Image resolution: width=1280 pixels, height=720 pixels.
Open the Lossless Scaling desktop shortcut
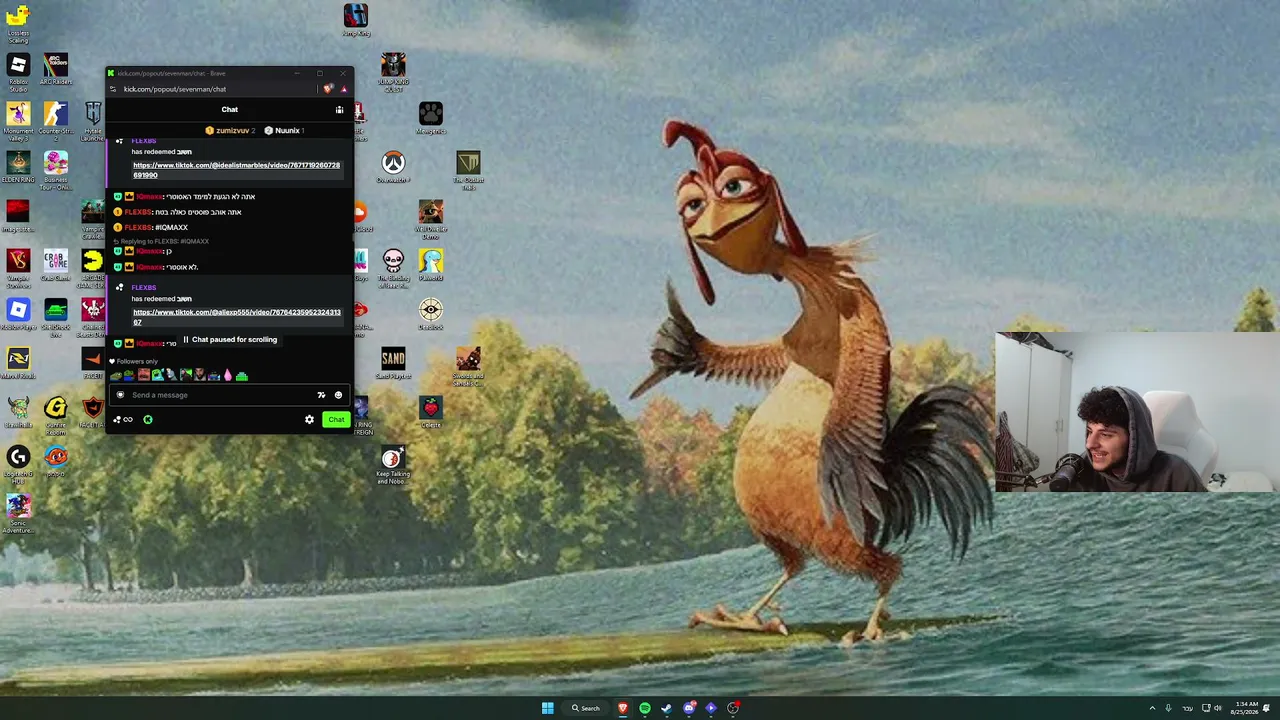(x=18, y=20)
